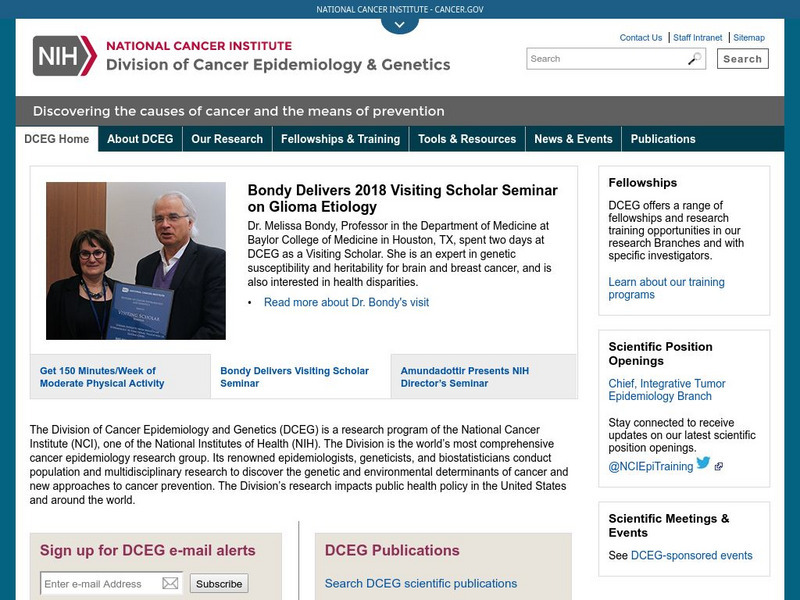Click the Bondy award photo
The width and height of the screenshot is (800, 600).
136,261
